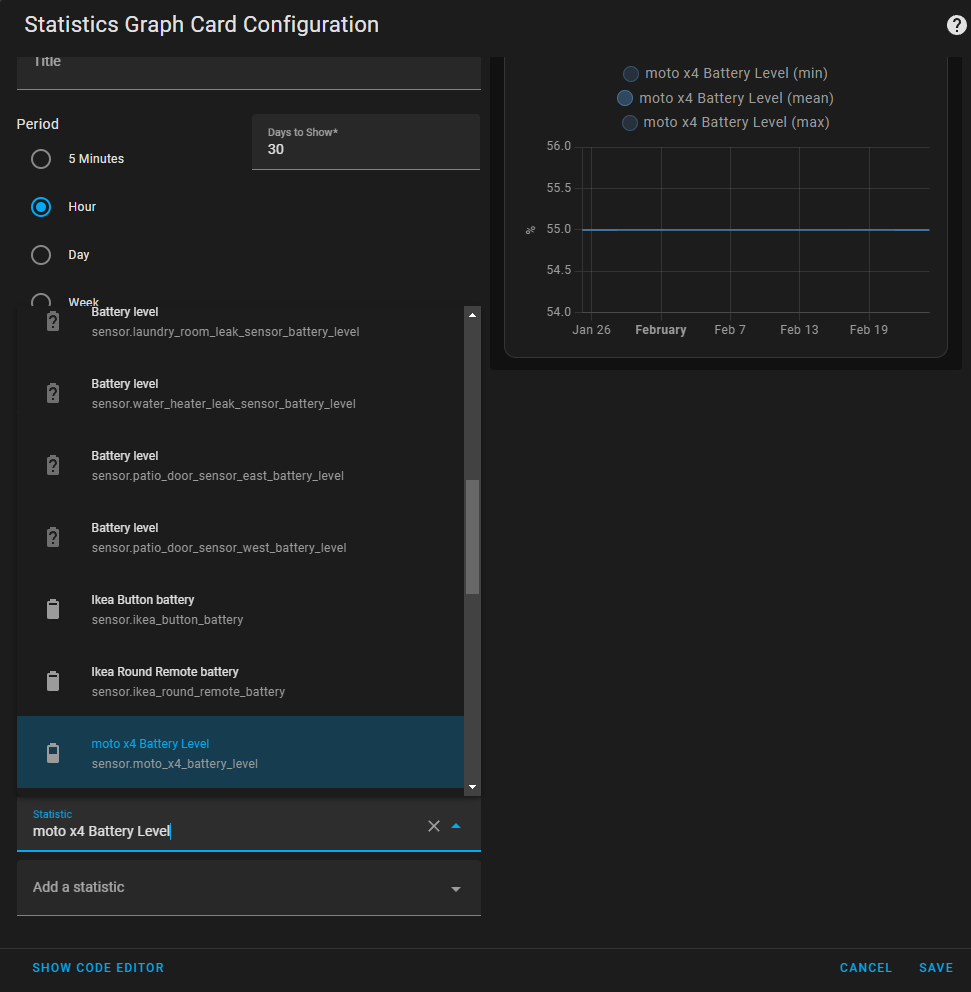Click the Feb 13 axis label

(799, 330)
